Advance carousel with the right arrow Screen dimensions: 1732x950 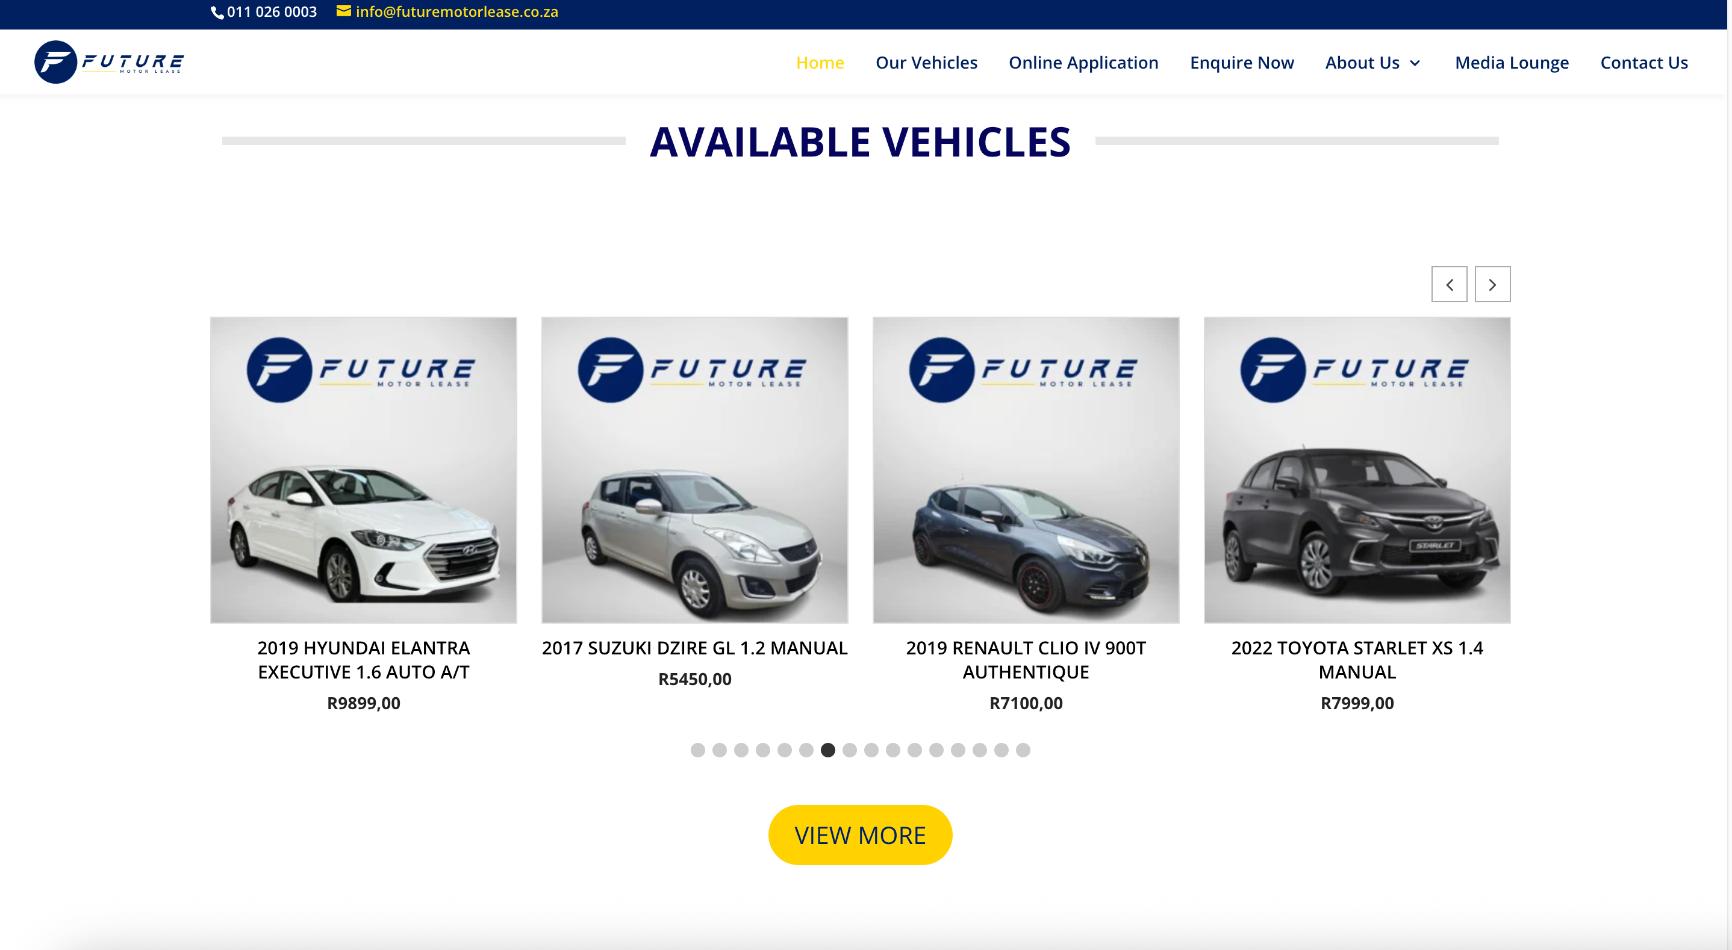(x=1492, y=284)
